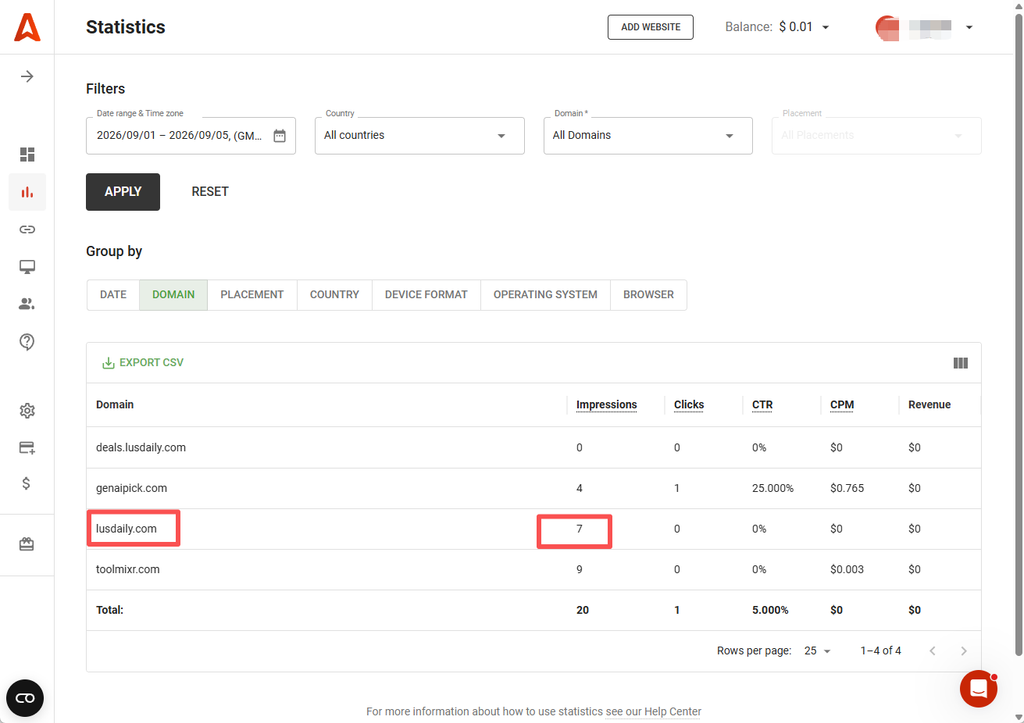The width and height of the screenshot is (1024, 723).
Task: Open the help question mark icon
Action: pos(27,342)
